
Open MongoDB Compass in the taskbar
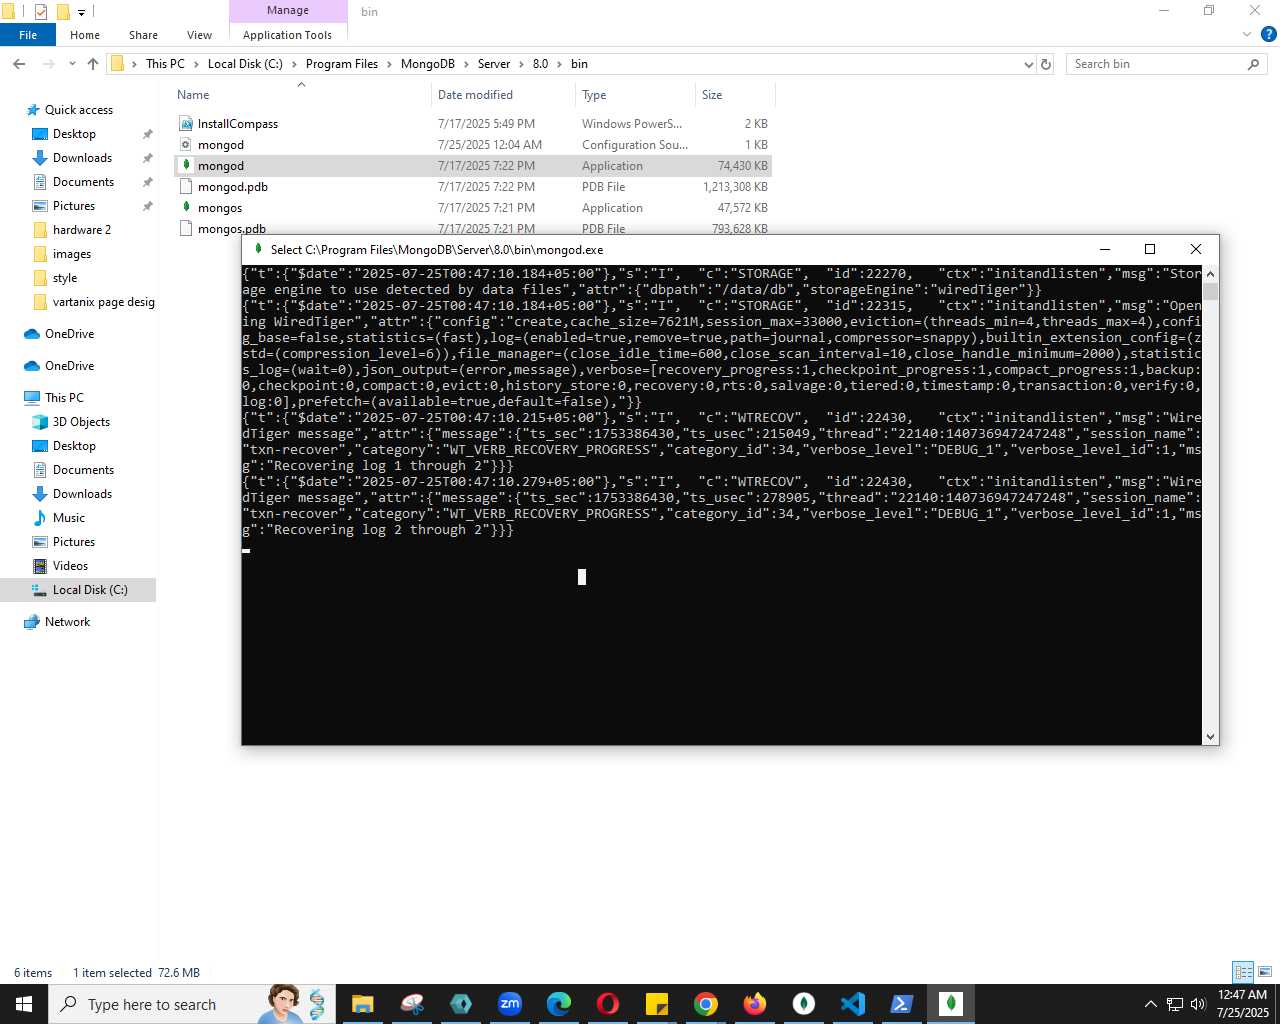pyautogui.click(x=804, y=1004)
